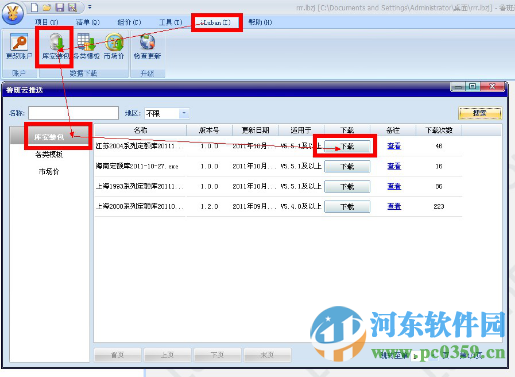
Task: Switch to the iLuban(I) tab
Action: pyautogui.click(x=215, y=22)
